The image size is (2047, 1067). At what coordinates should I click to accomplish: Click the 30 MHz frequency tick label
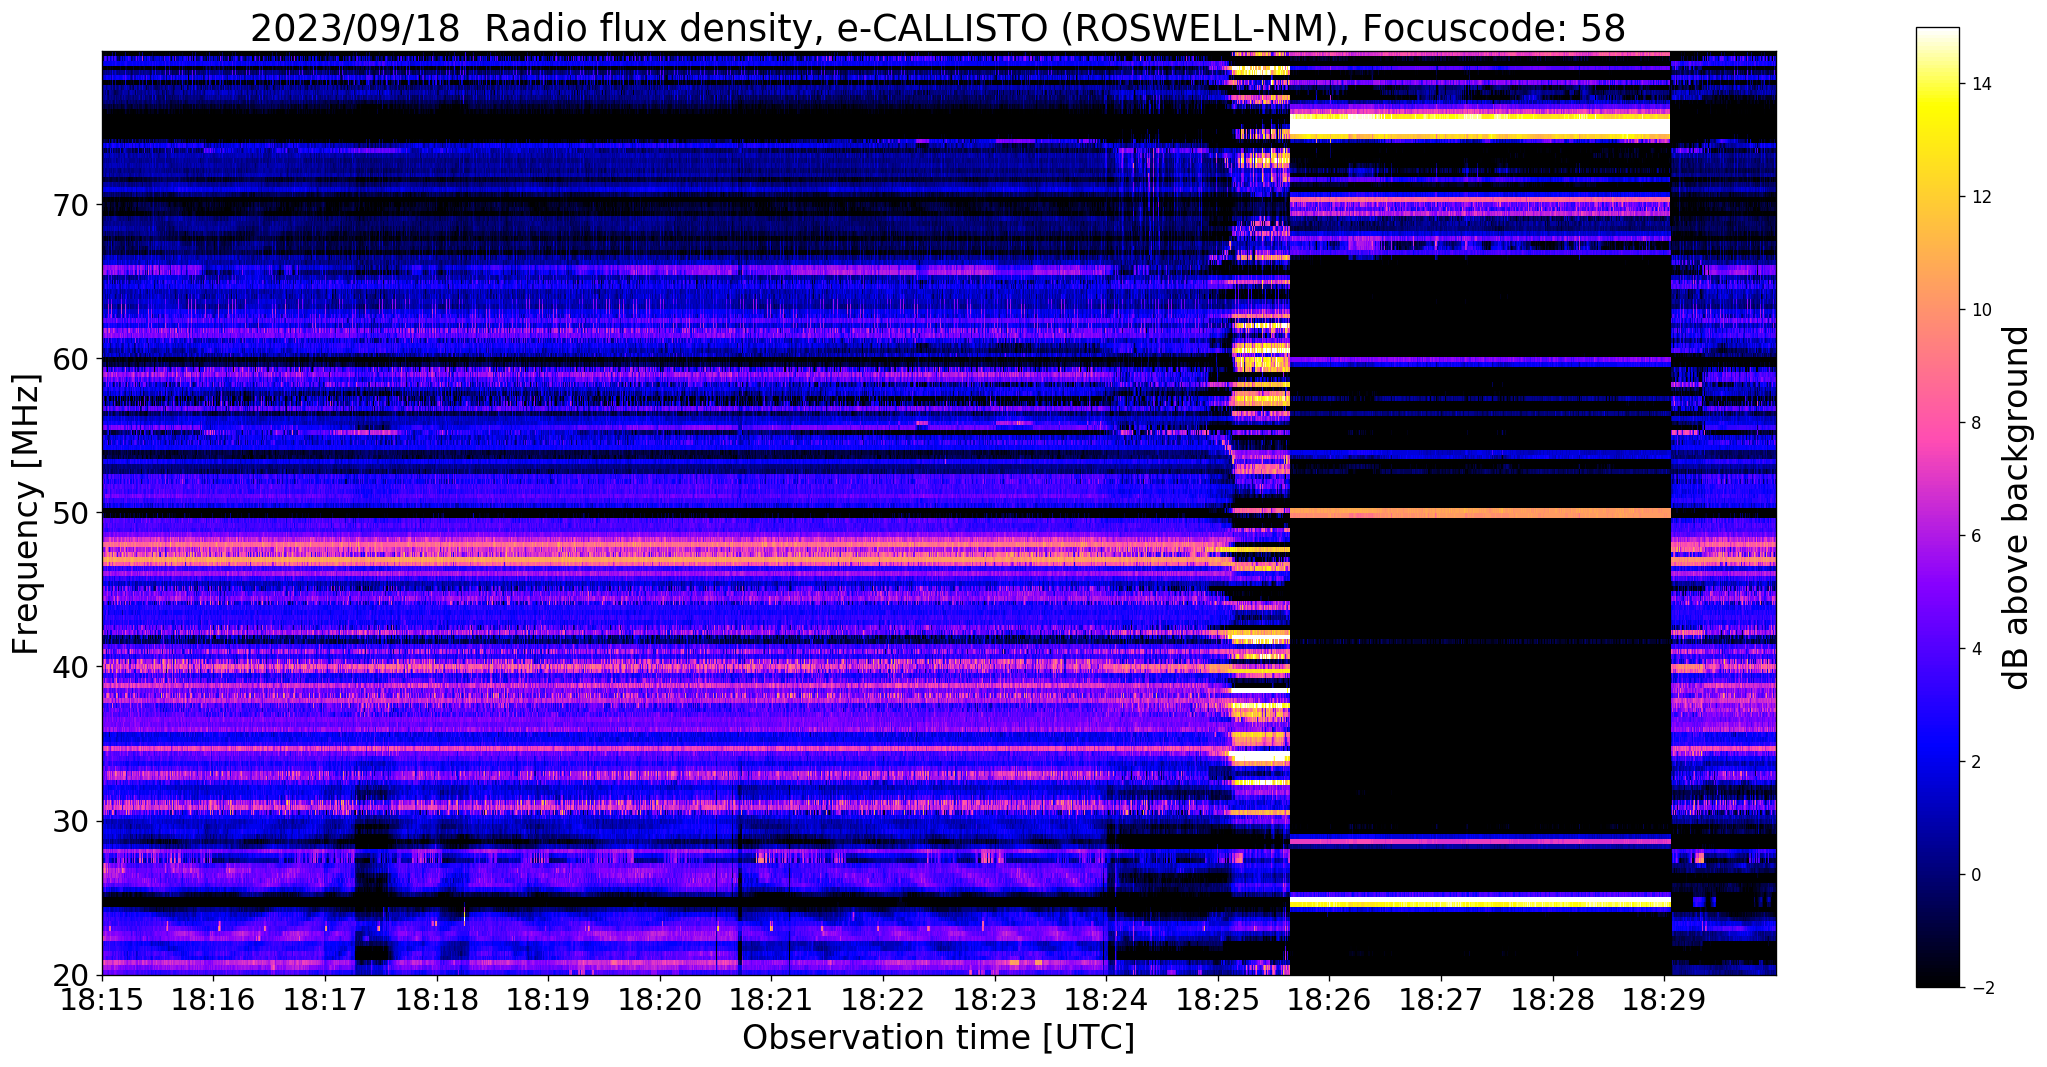coord(72,821)
